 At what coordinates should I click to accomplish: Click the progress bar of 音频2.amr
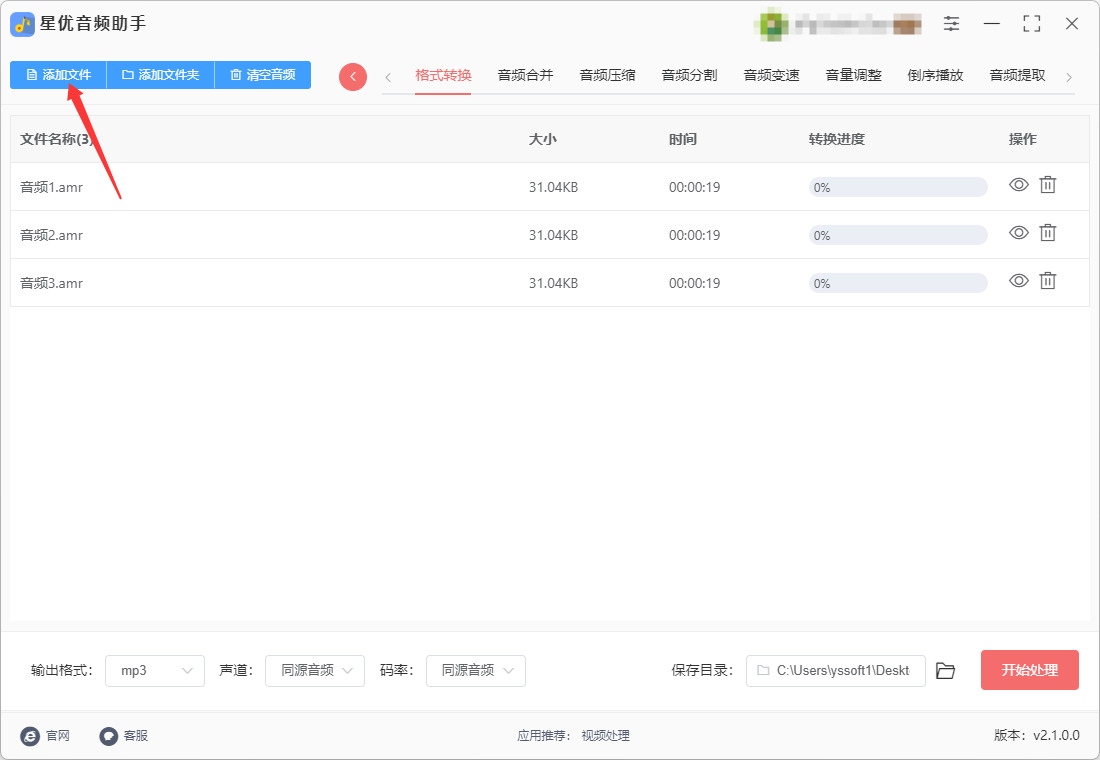(898, 235)
